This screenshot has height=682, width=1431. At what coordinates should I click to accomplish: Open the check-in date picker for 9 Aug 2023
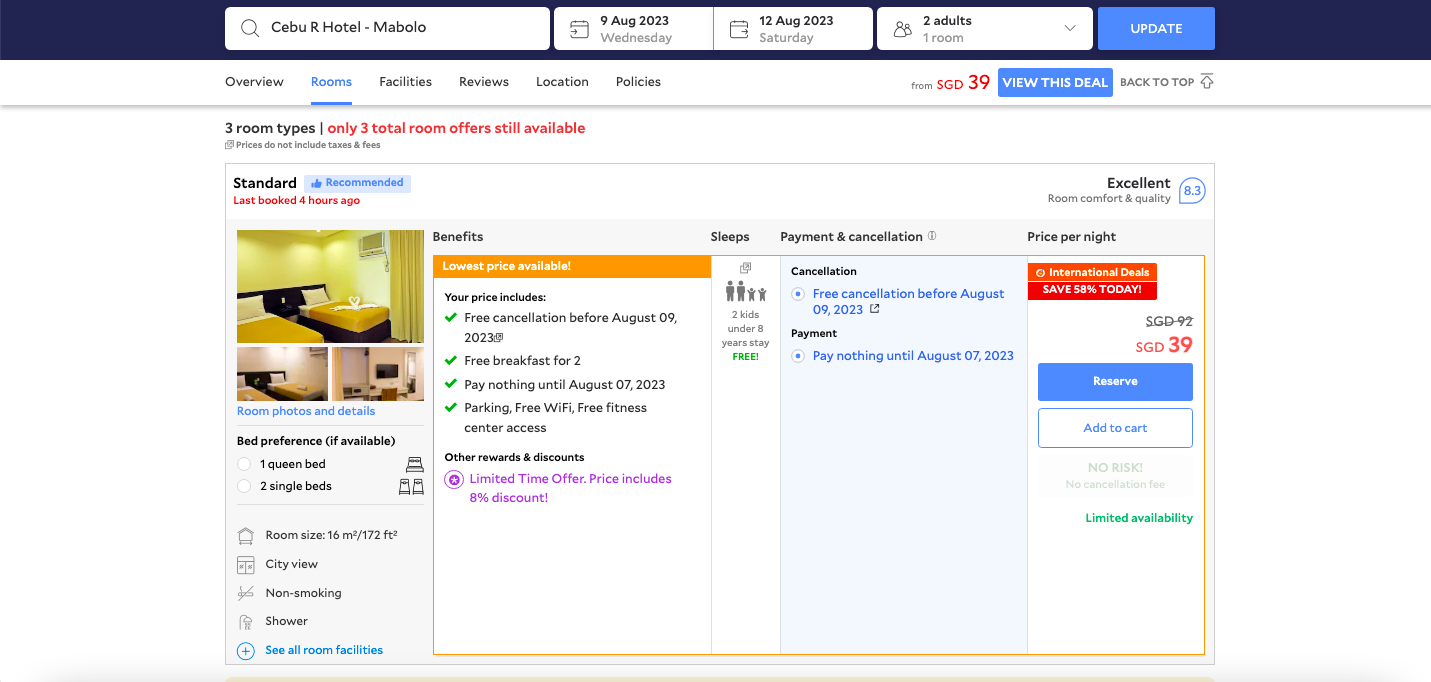coord(634,29)
